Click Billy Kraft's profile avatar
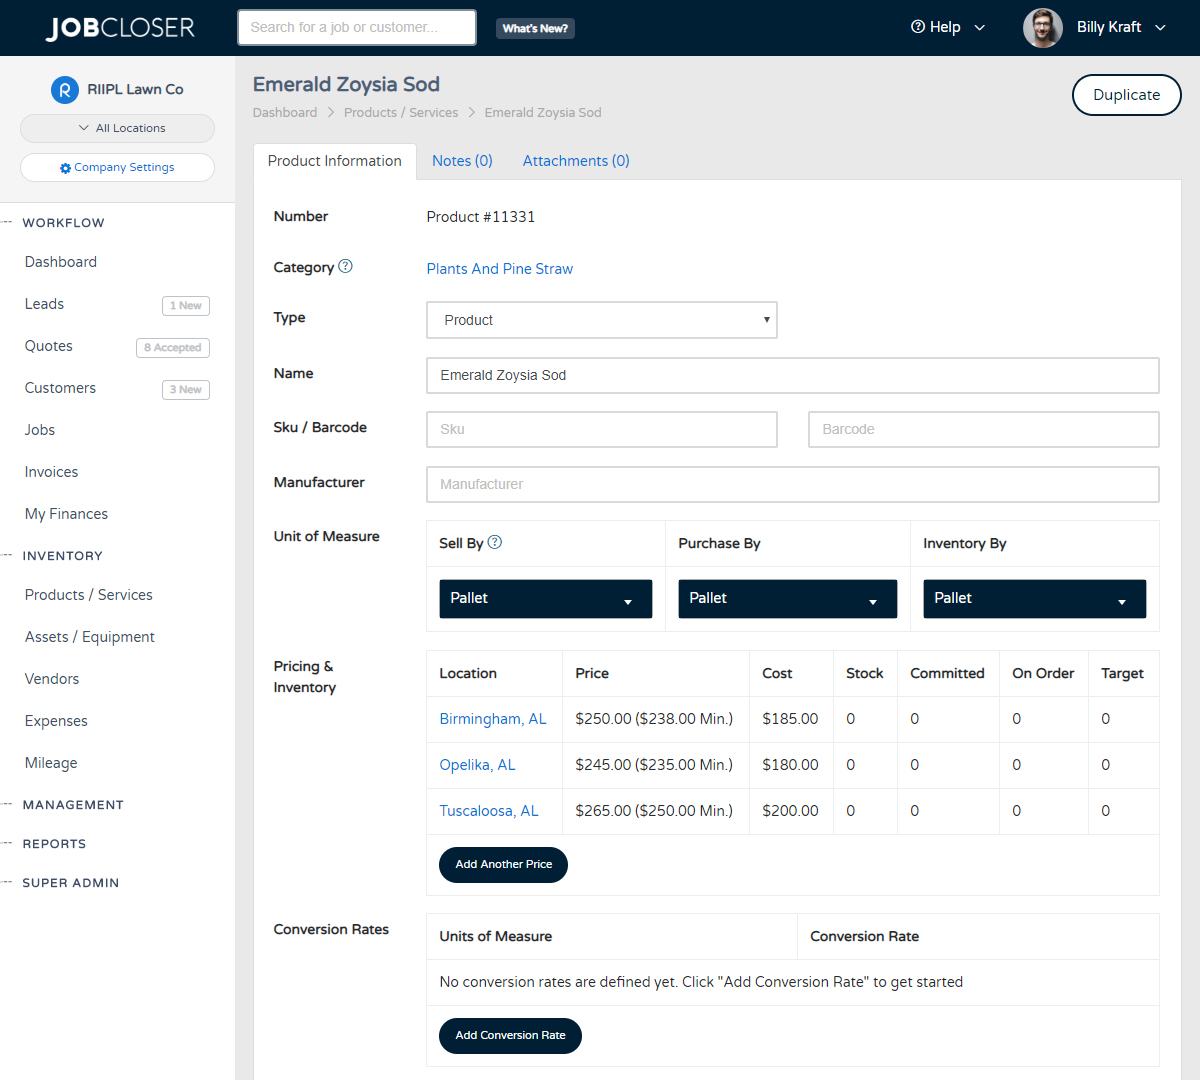 click(1042, 28)
